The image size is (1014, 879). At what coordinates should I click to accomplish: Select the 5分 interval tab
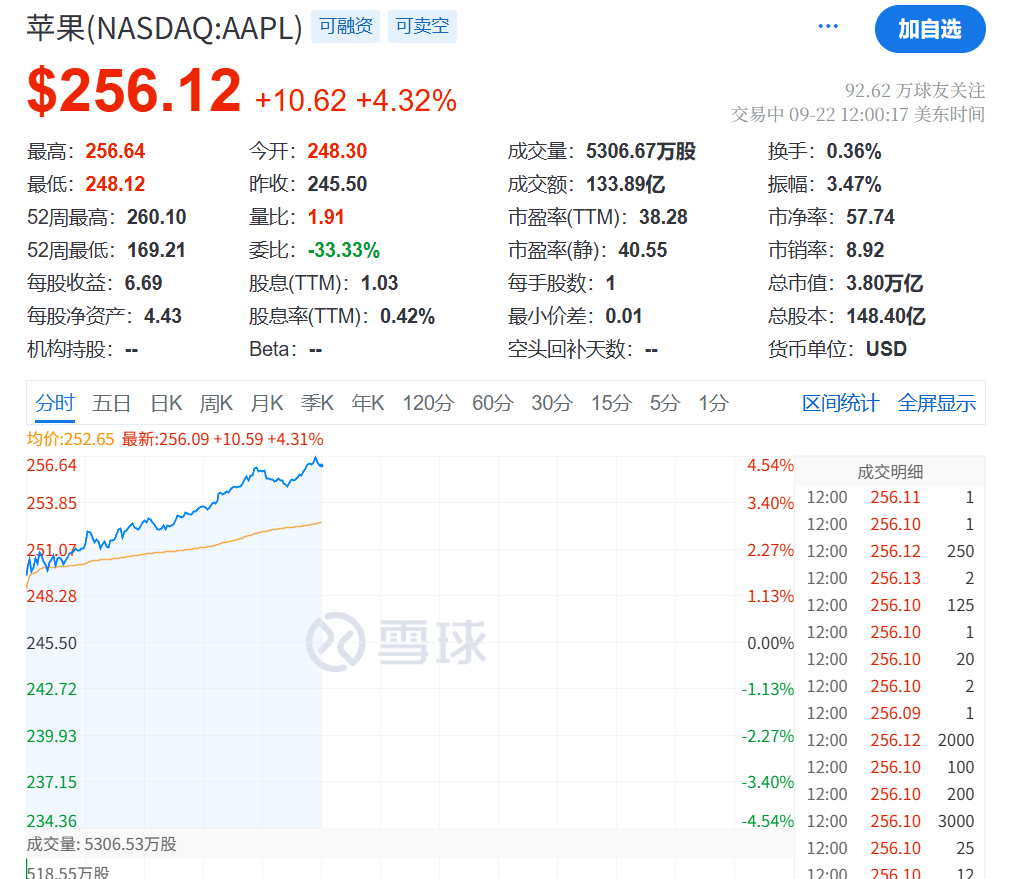663,403
